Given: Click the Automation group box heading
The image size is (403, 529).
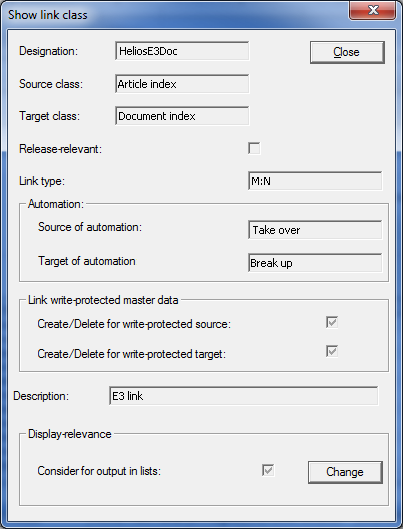Looking at the screenshot, I should tap(56, 204).
